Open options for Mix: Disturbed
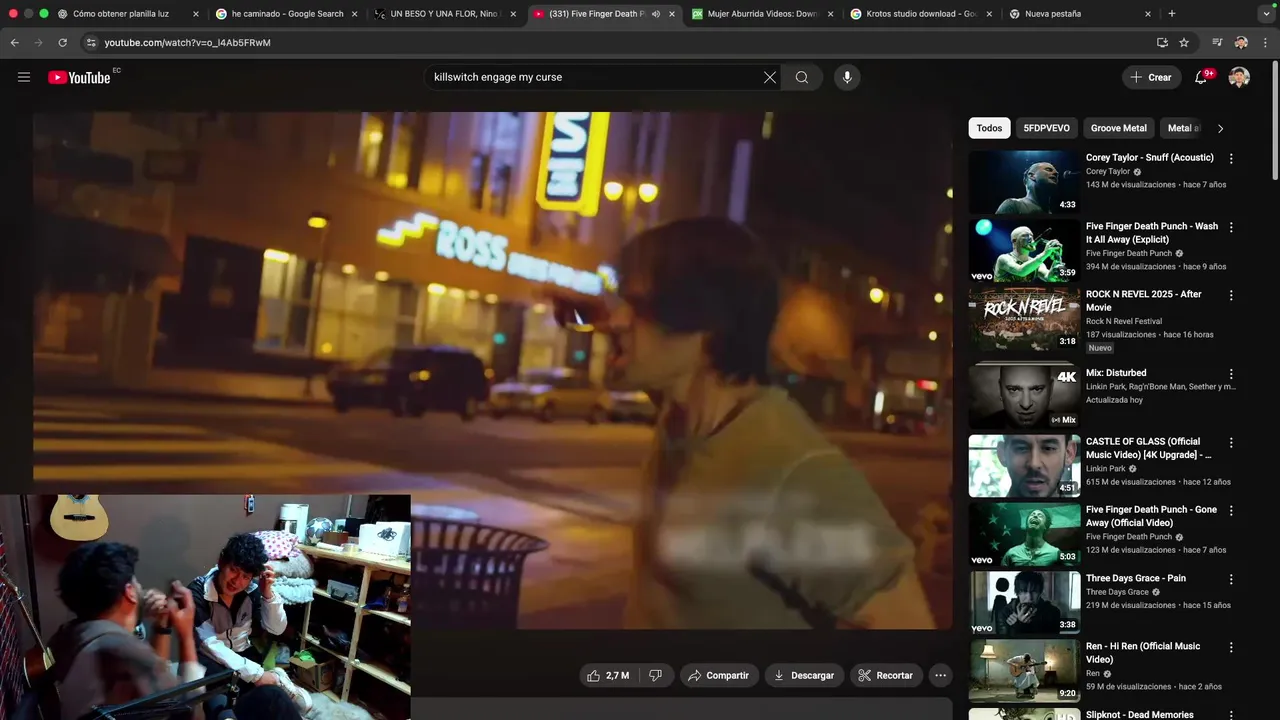Viewport: 1280px width, 720px height. point(1231,374)
